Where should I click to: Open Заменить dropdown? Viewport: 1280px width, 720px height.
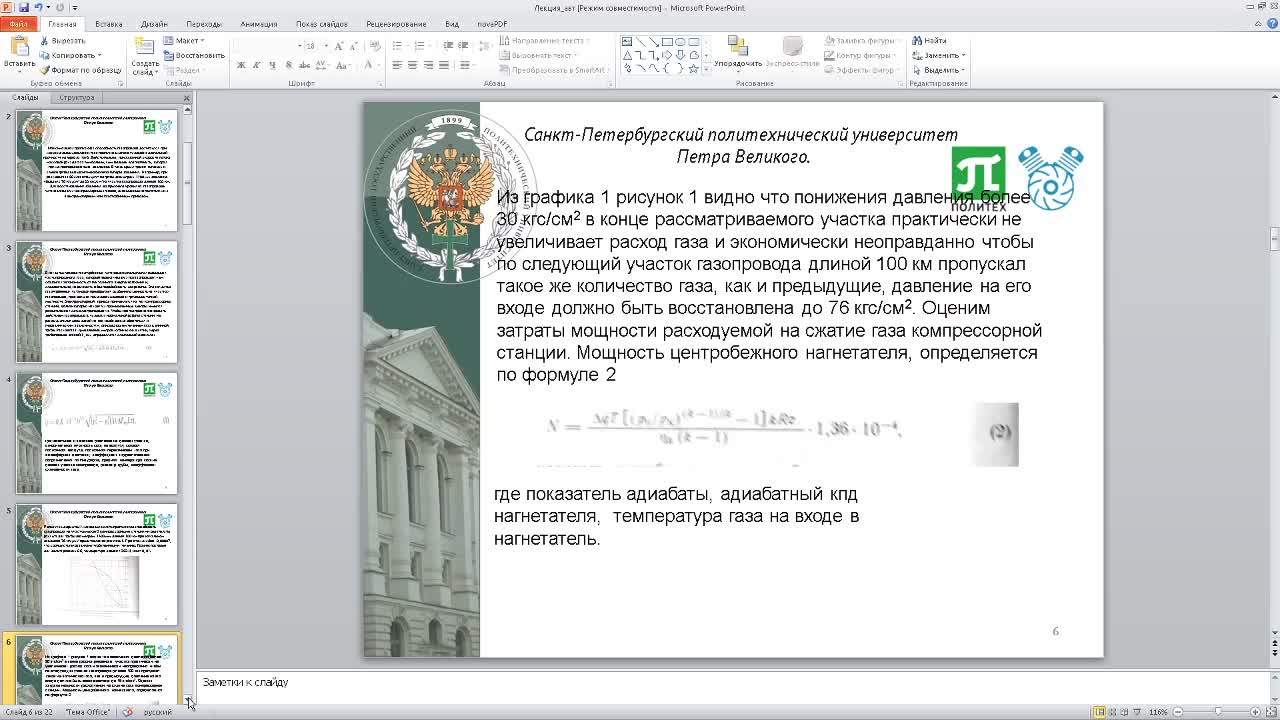pos(939,55)
